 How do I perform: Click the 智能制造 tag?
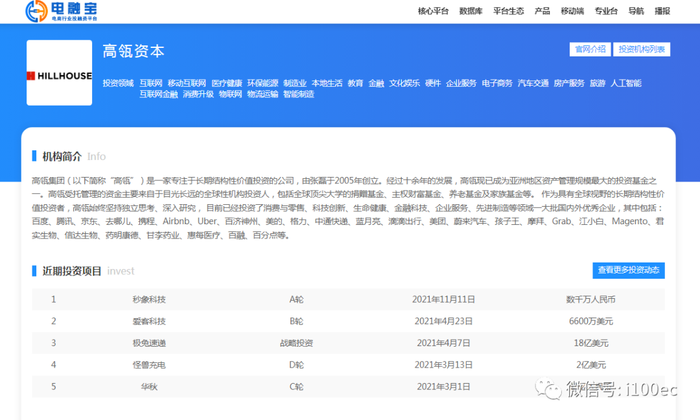click(x=298, y=94)
